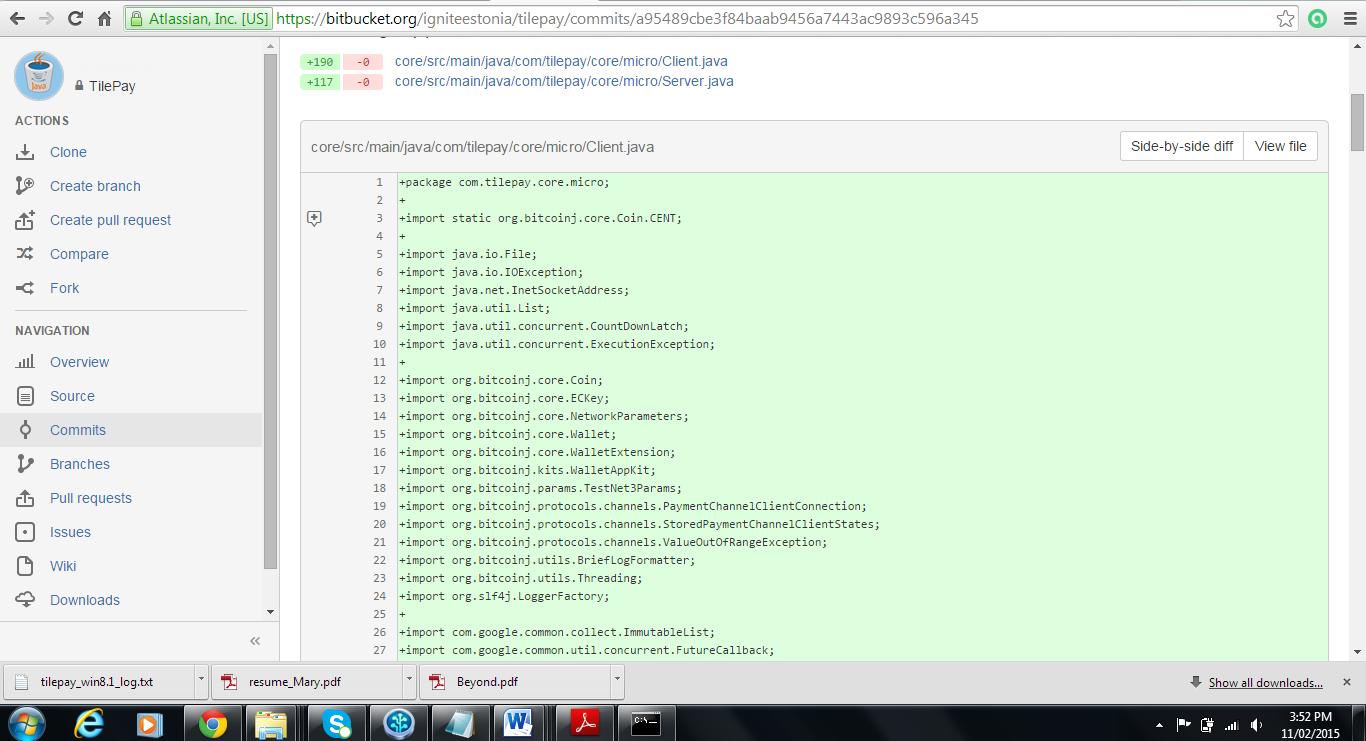Image resolution: width=1366 pixels, height=741 pixels.
Task: Click the Fork icon
Action: click(x=26, y=288)
